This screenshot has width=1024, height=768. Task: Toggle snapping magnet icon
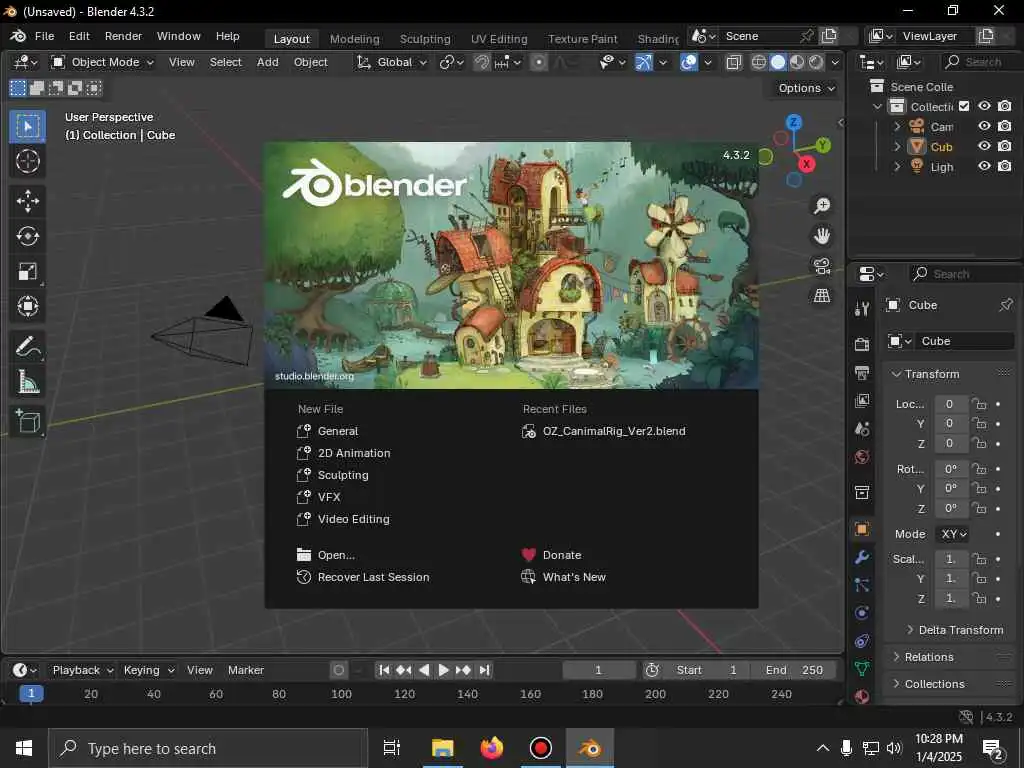tap(481, 63)
